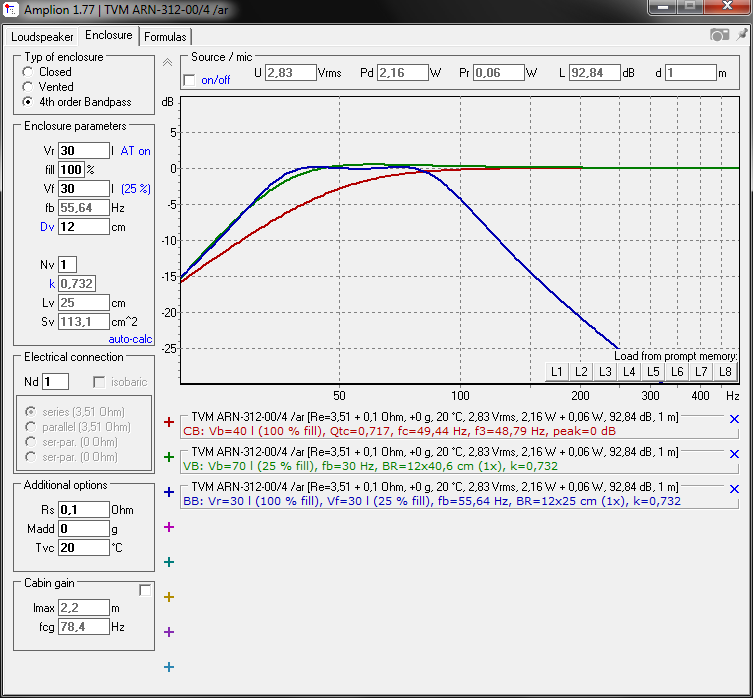The height and width of the screenshot is (698, 753).
Task: Click the red plus curve slot
Action: pos(169,422)
